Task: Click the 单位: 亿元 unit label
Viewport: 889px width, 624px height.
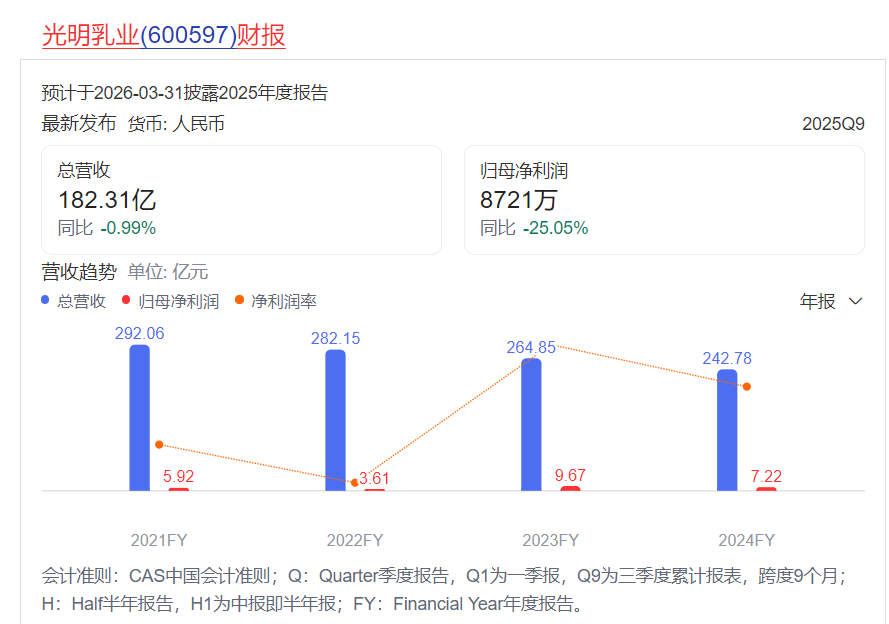Action: pos(168,272)
